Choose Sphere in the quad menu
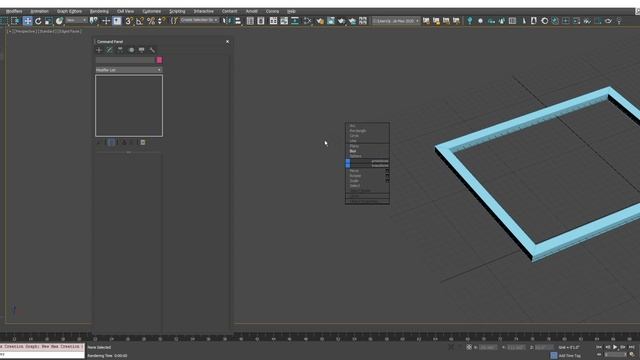The height and width of the screenshot is (360, 640). [356, 156]
